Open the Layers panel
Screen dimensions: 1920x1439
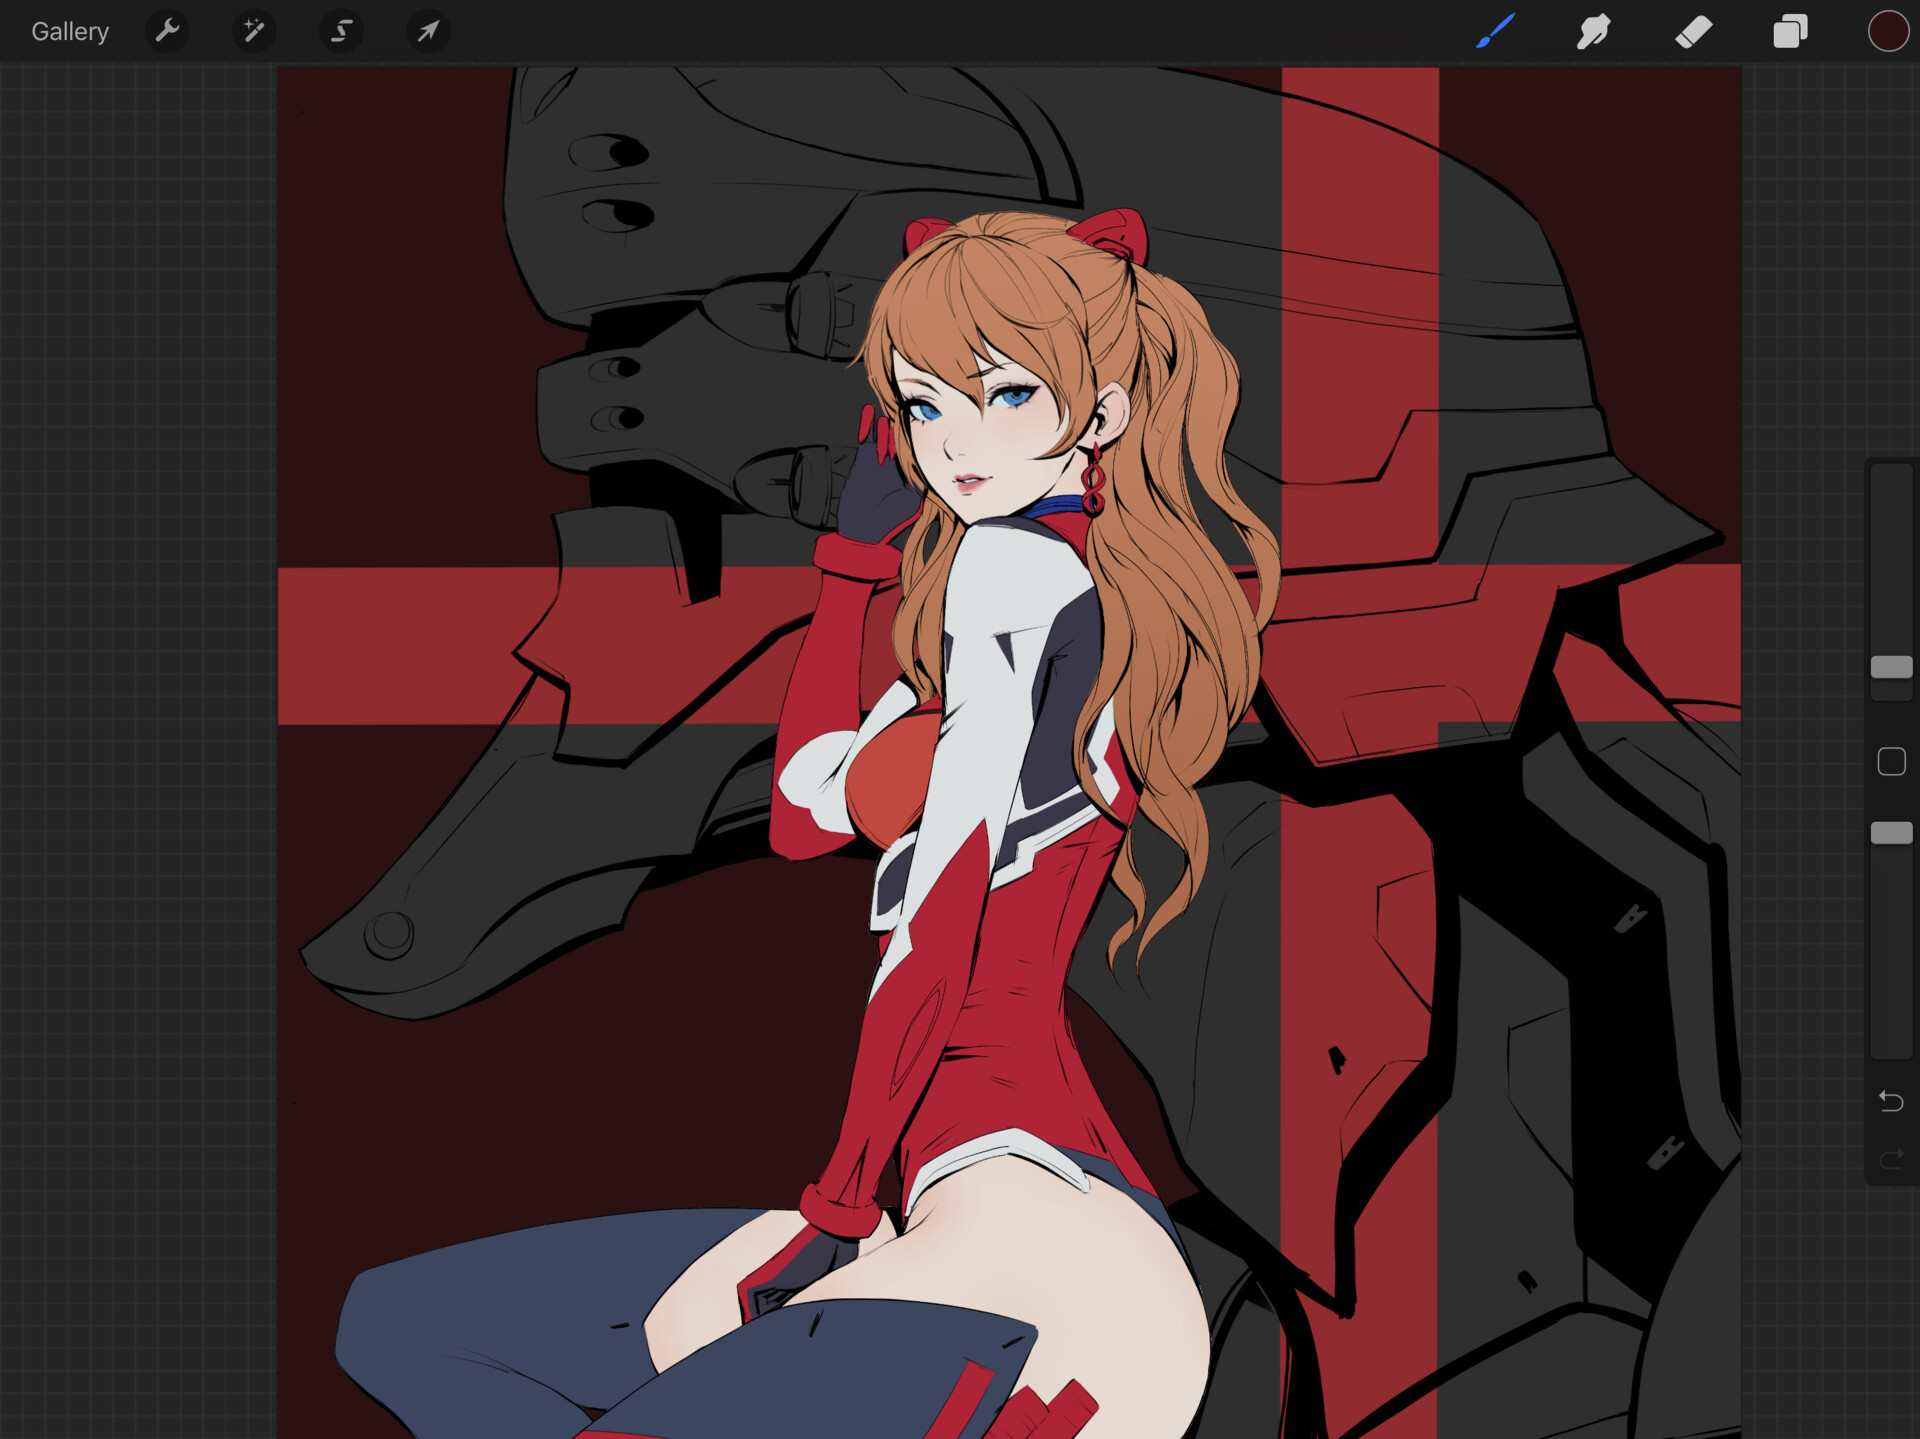1790,31
